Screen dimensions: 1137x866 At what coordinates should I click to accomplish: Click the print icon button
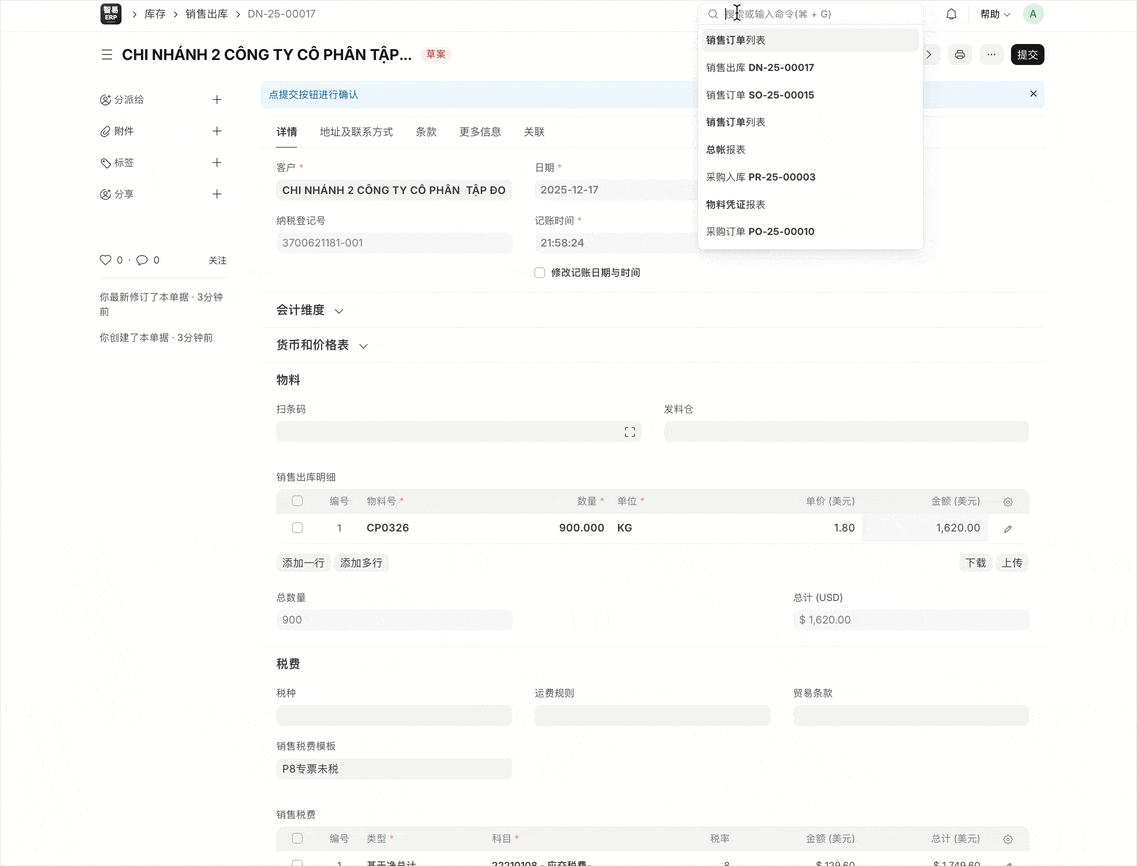coord(960,55)
